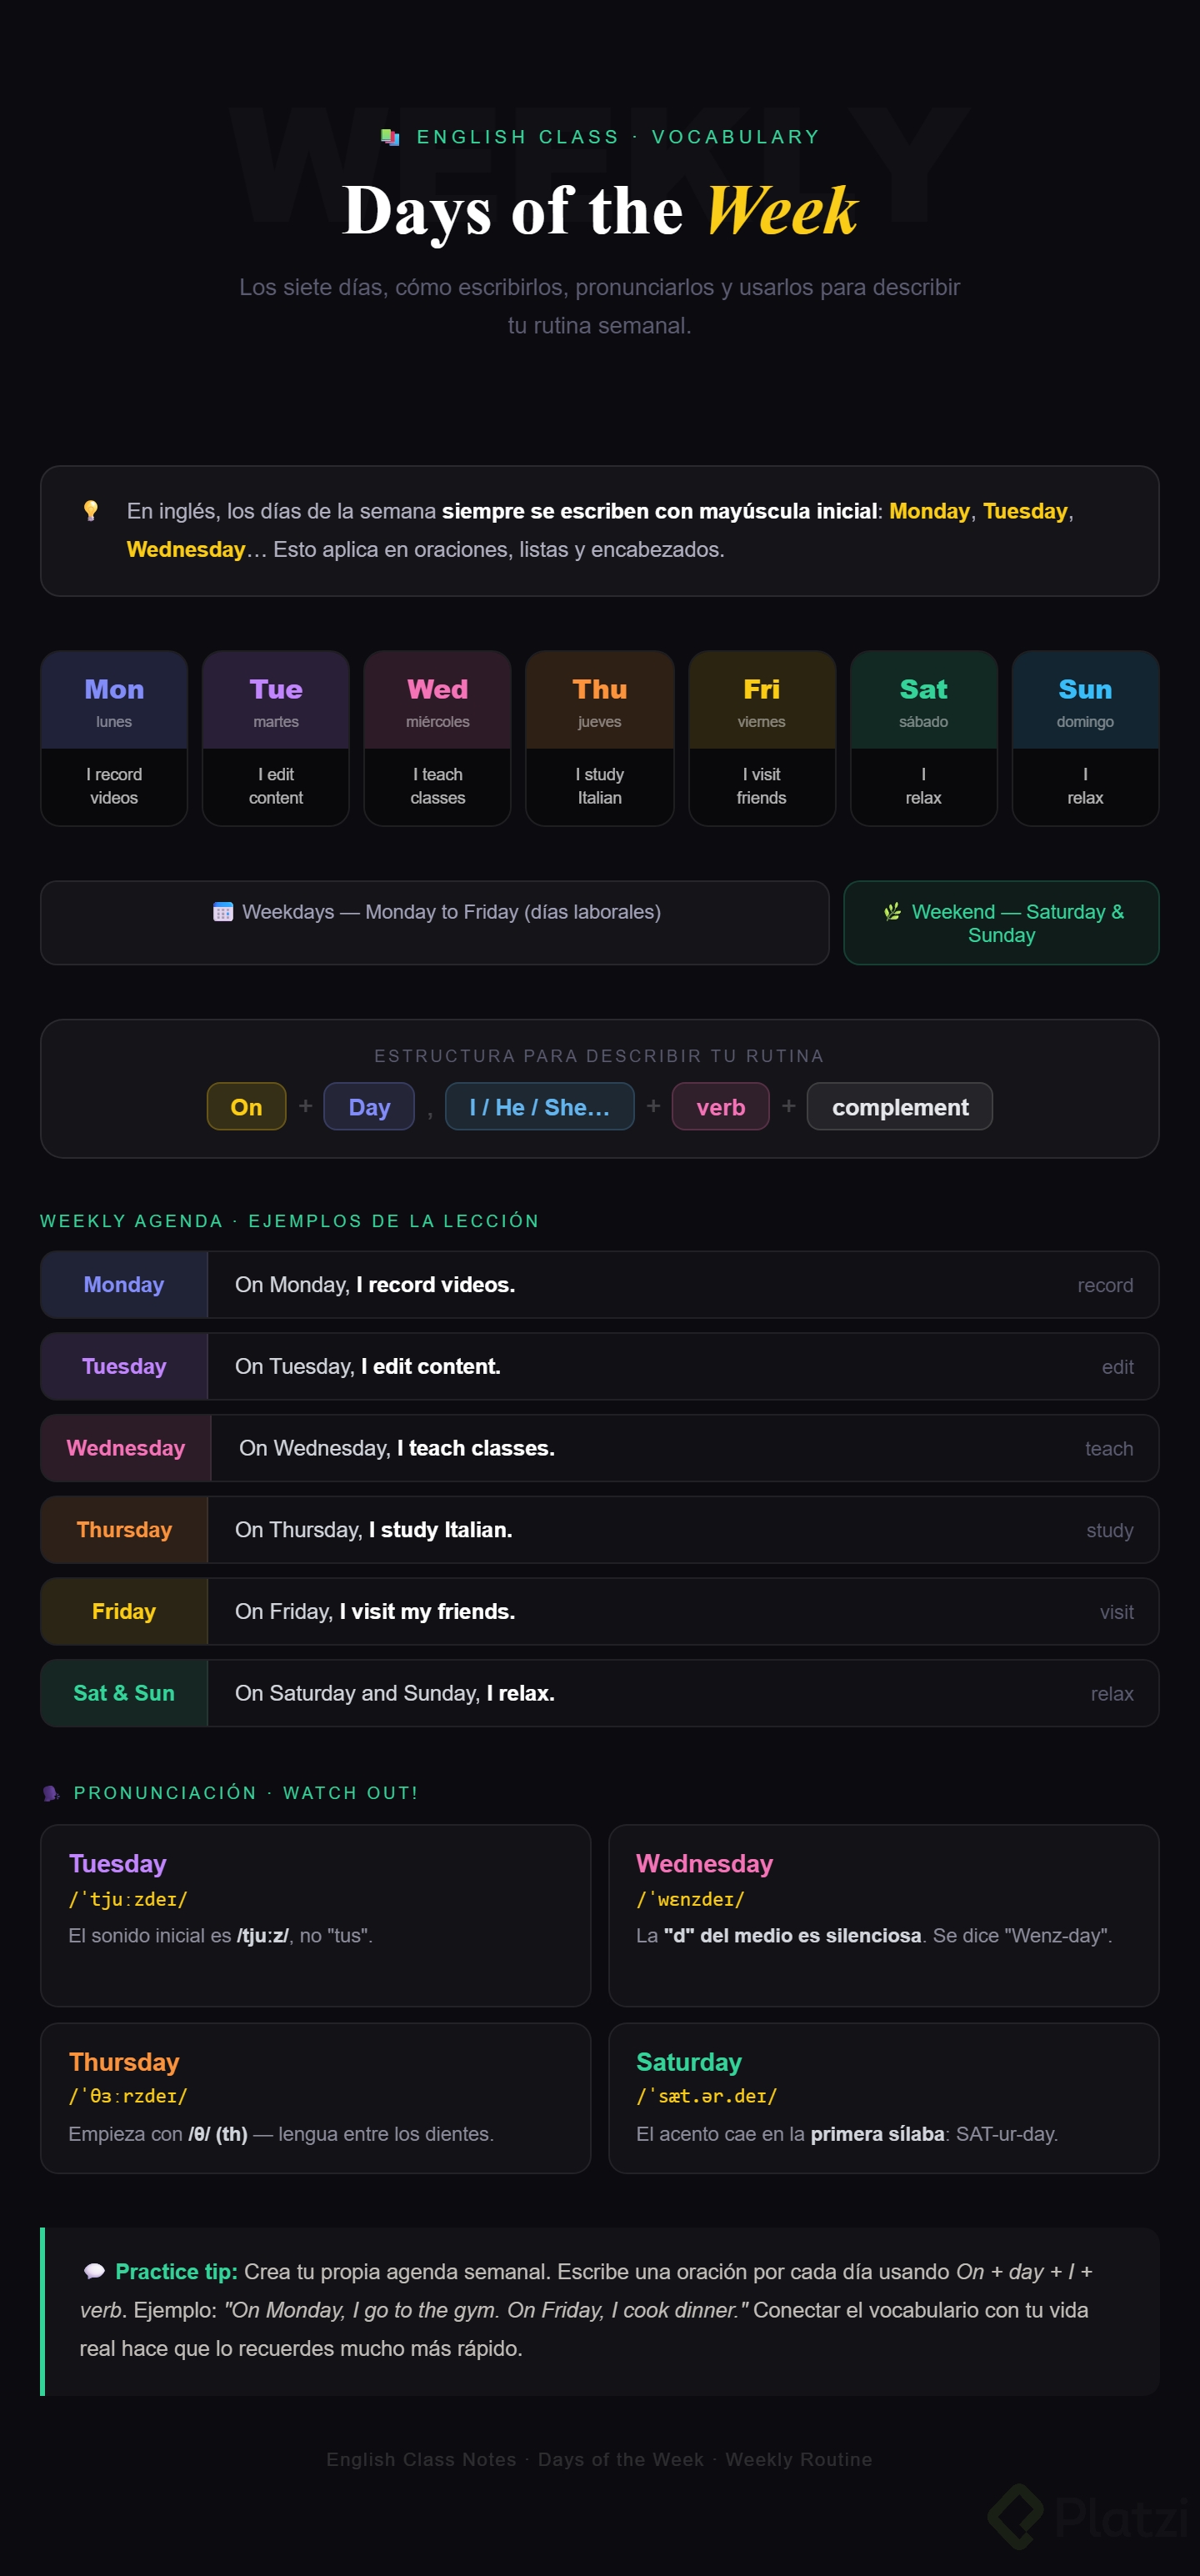Click the lightbulb tip icon
Viewport: 1200px width, 2576px height.
tap(91, 511)
